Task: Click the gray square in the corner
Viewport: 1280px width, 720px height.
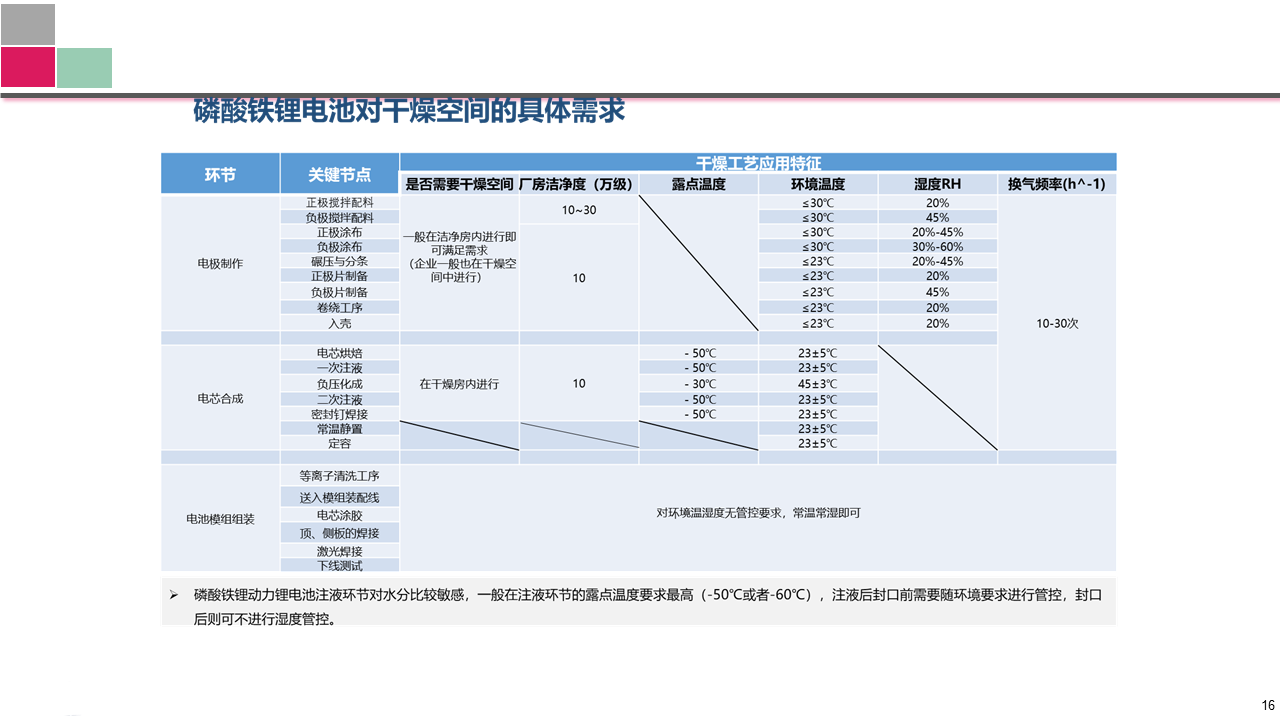Action: 28,25
